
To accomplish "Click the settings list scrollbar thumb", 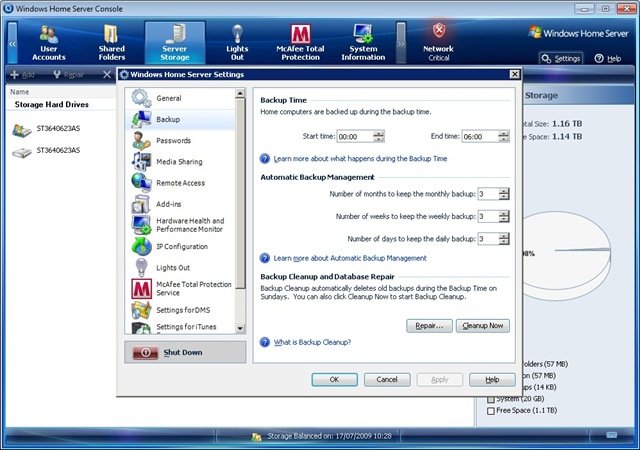I will [240, 193].
